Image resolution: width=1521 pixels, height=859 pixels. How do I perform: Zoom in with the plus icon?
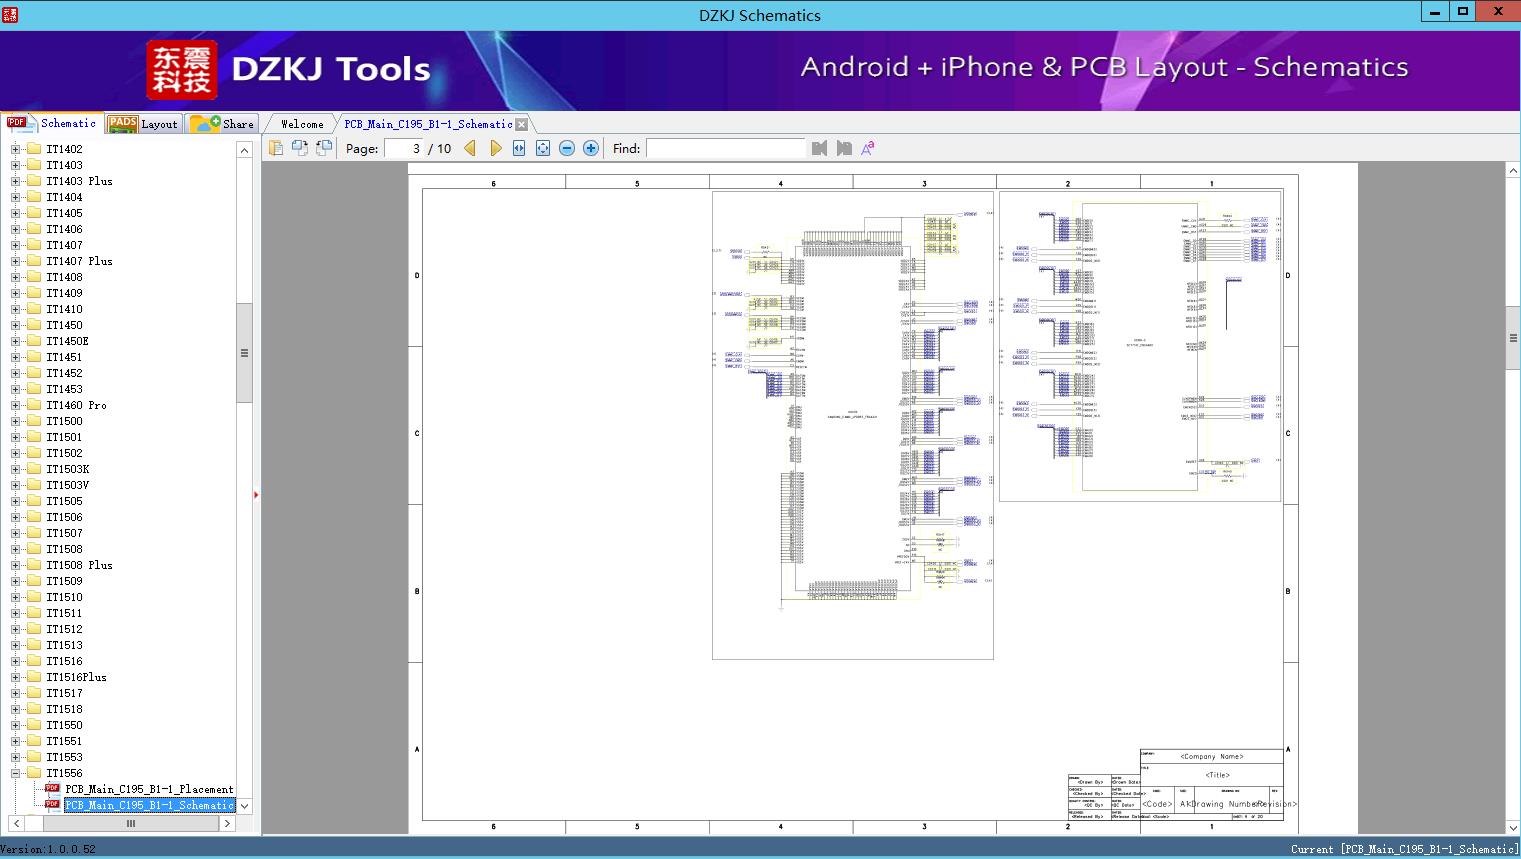pos(591,148)
